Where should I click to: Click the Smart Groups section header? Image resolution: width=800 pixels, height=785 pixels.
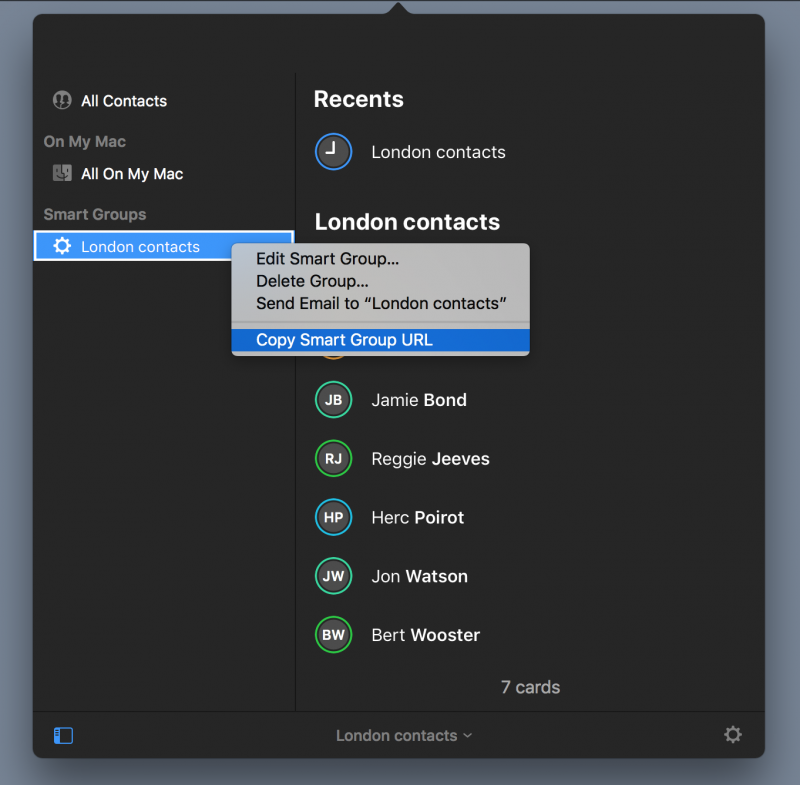click(x=95, y=214)
